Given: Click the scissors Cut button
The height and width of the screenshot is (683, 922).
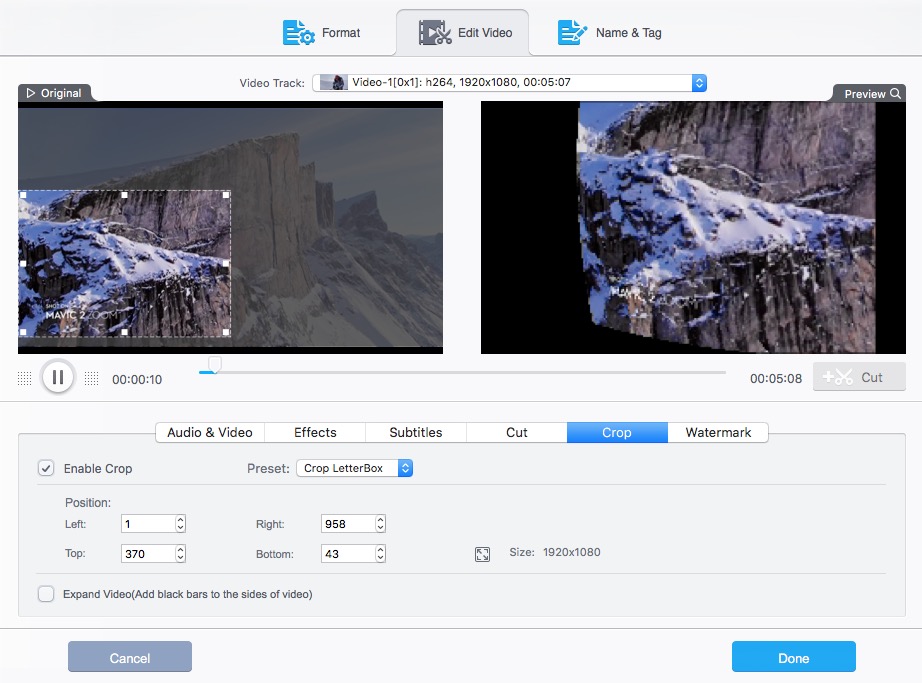Looking at the screenshot, I should [859, 377].
